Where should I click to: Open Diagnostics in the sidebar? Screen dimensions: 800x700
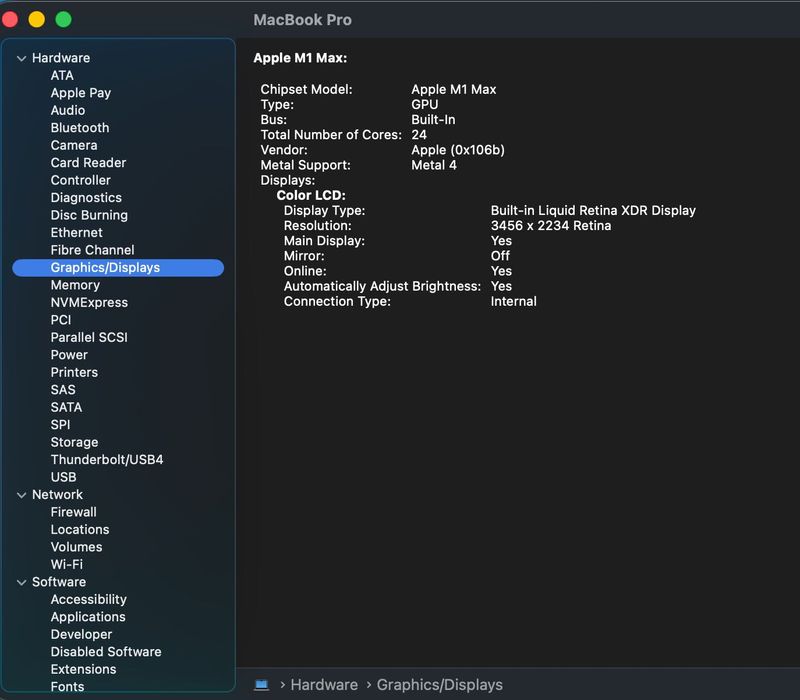click(86, 198)
